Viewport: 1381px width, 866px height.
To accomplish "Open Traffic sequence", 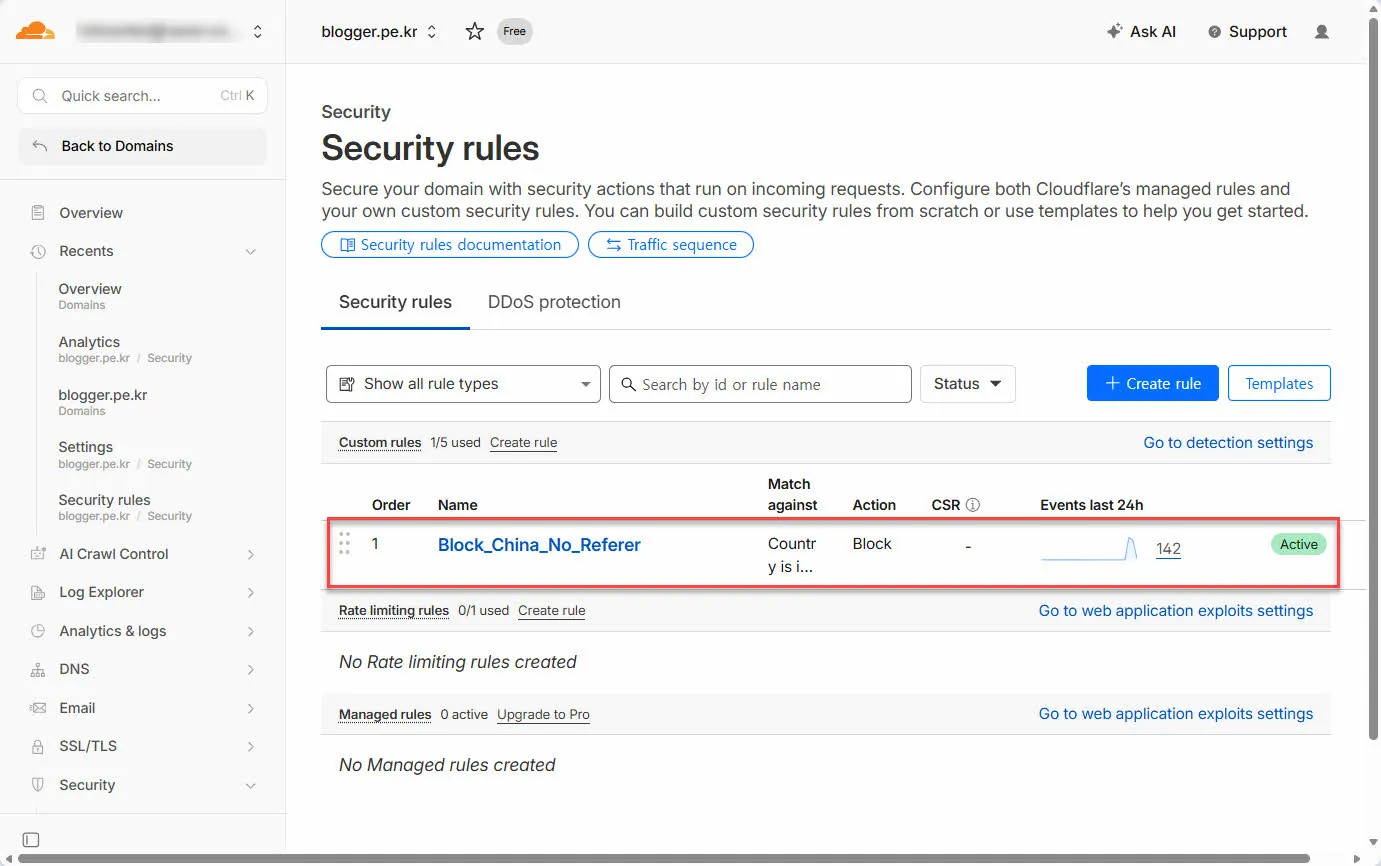I will [671, 245].
